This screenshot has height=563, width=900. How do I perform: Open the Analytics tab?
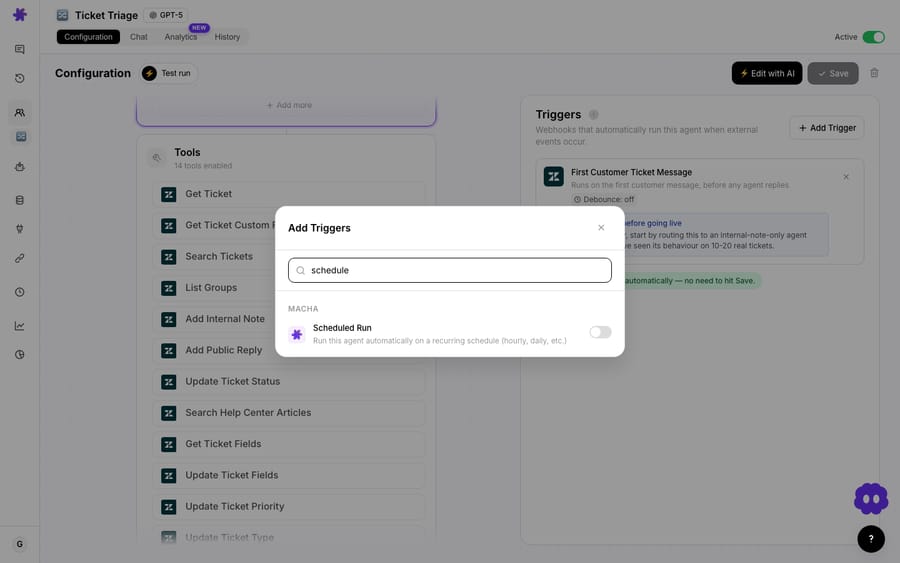181,37
